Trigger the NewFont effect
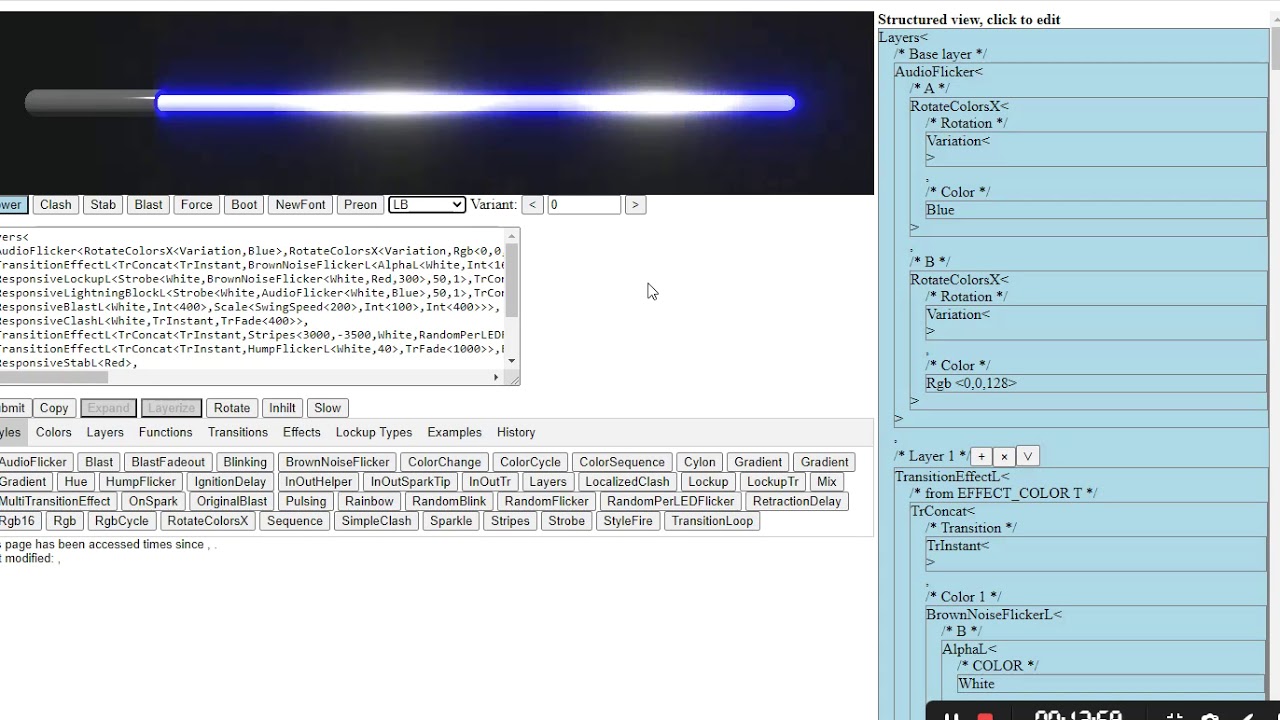Image resolution: width=1280 pixels, height=720 pixels. click(300, 205)
